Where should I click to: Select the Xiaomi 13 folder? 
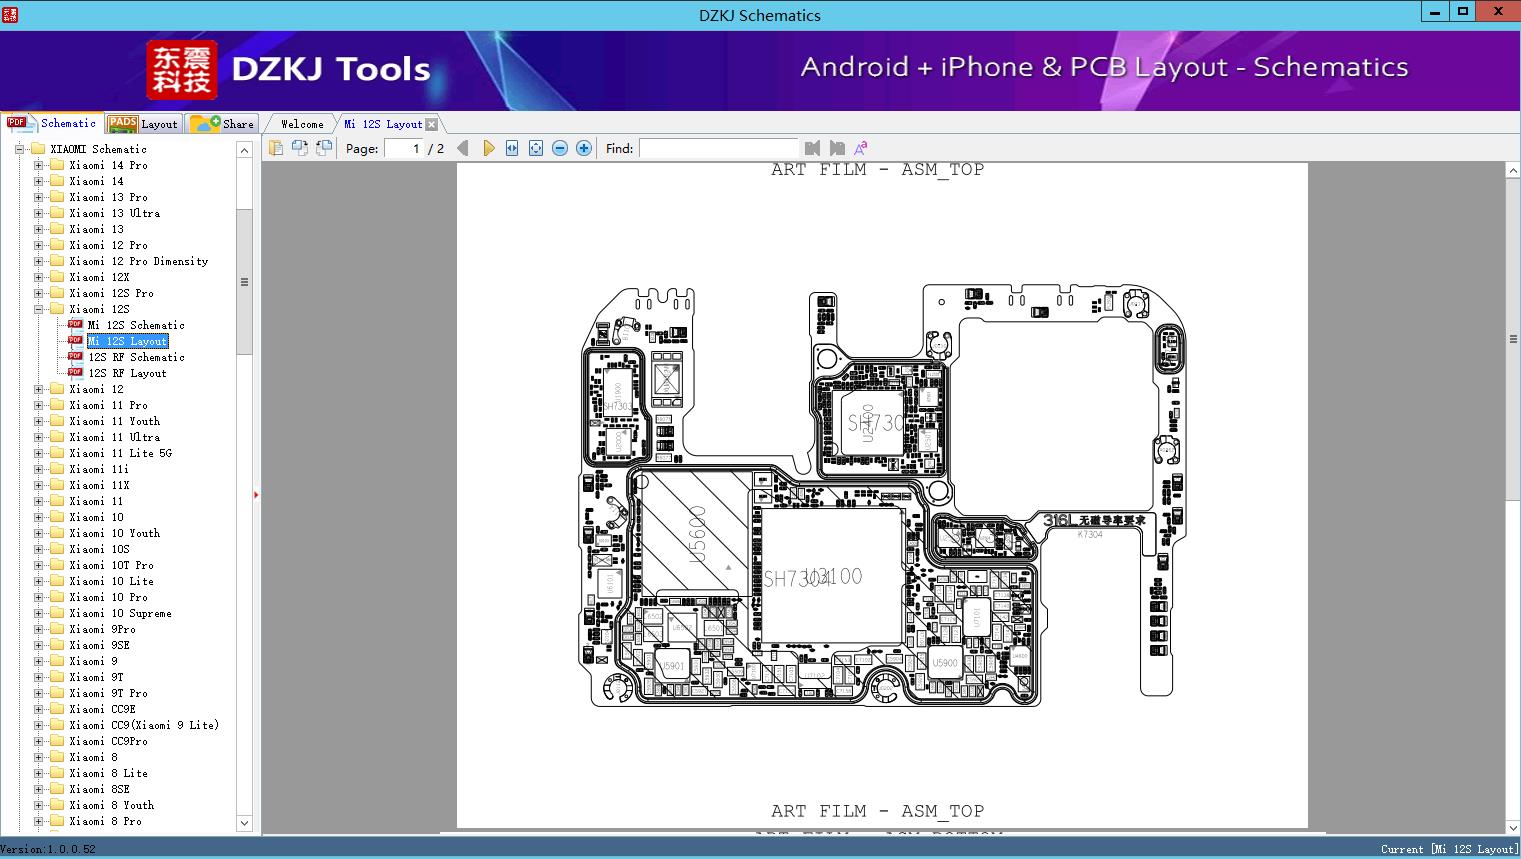pos(96,229)
